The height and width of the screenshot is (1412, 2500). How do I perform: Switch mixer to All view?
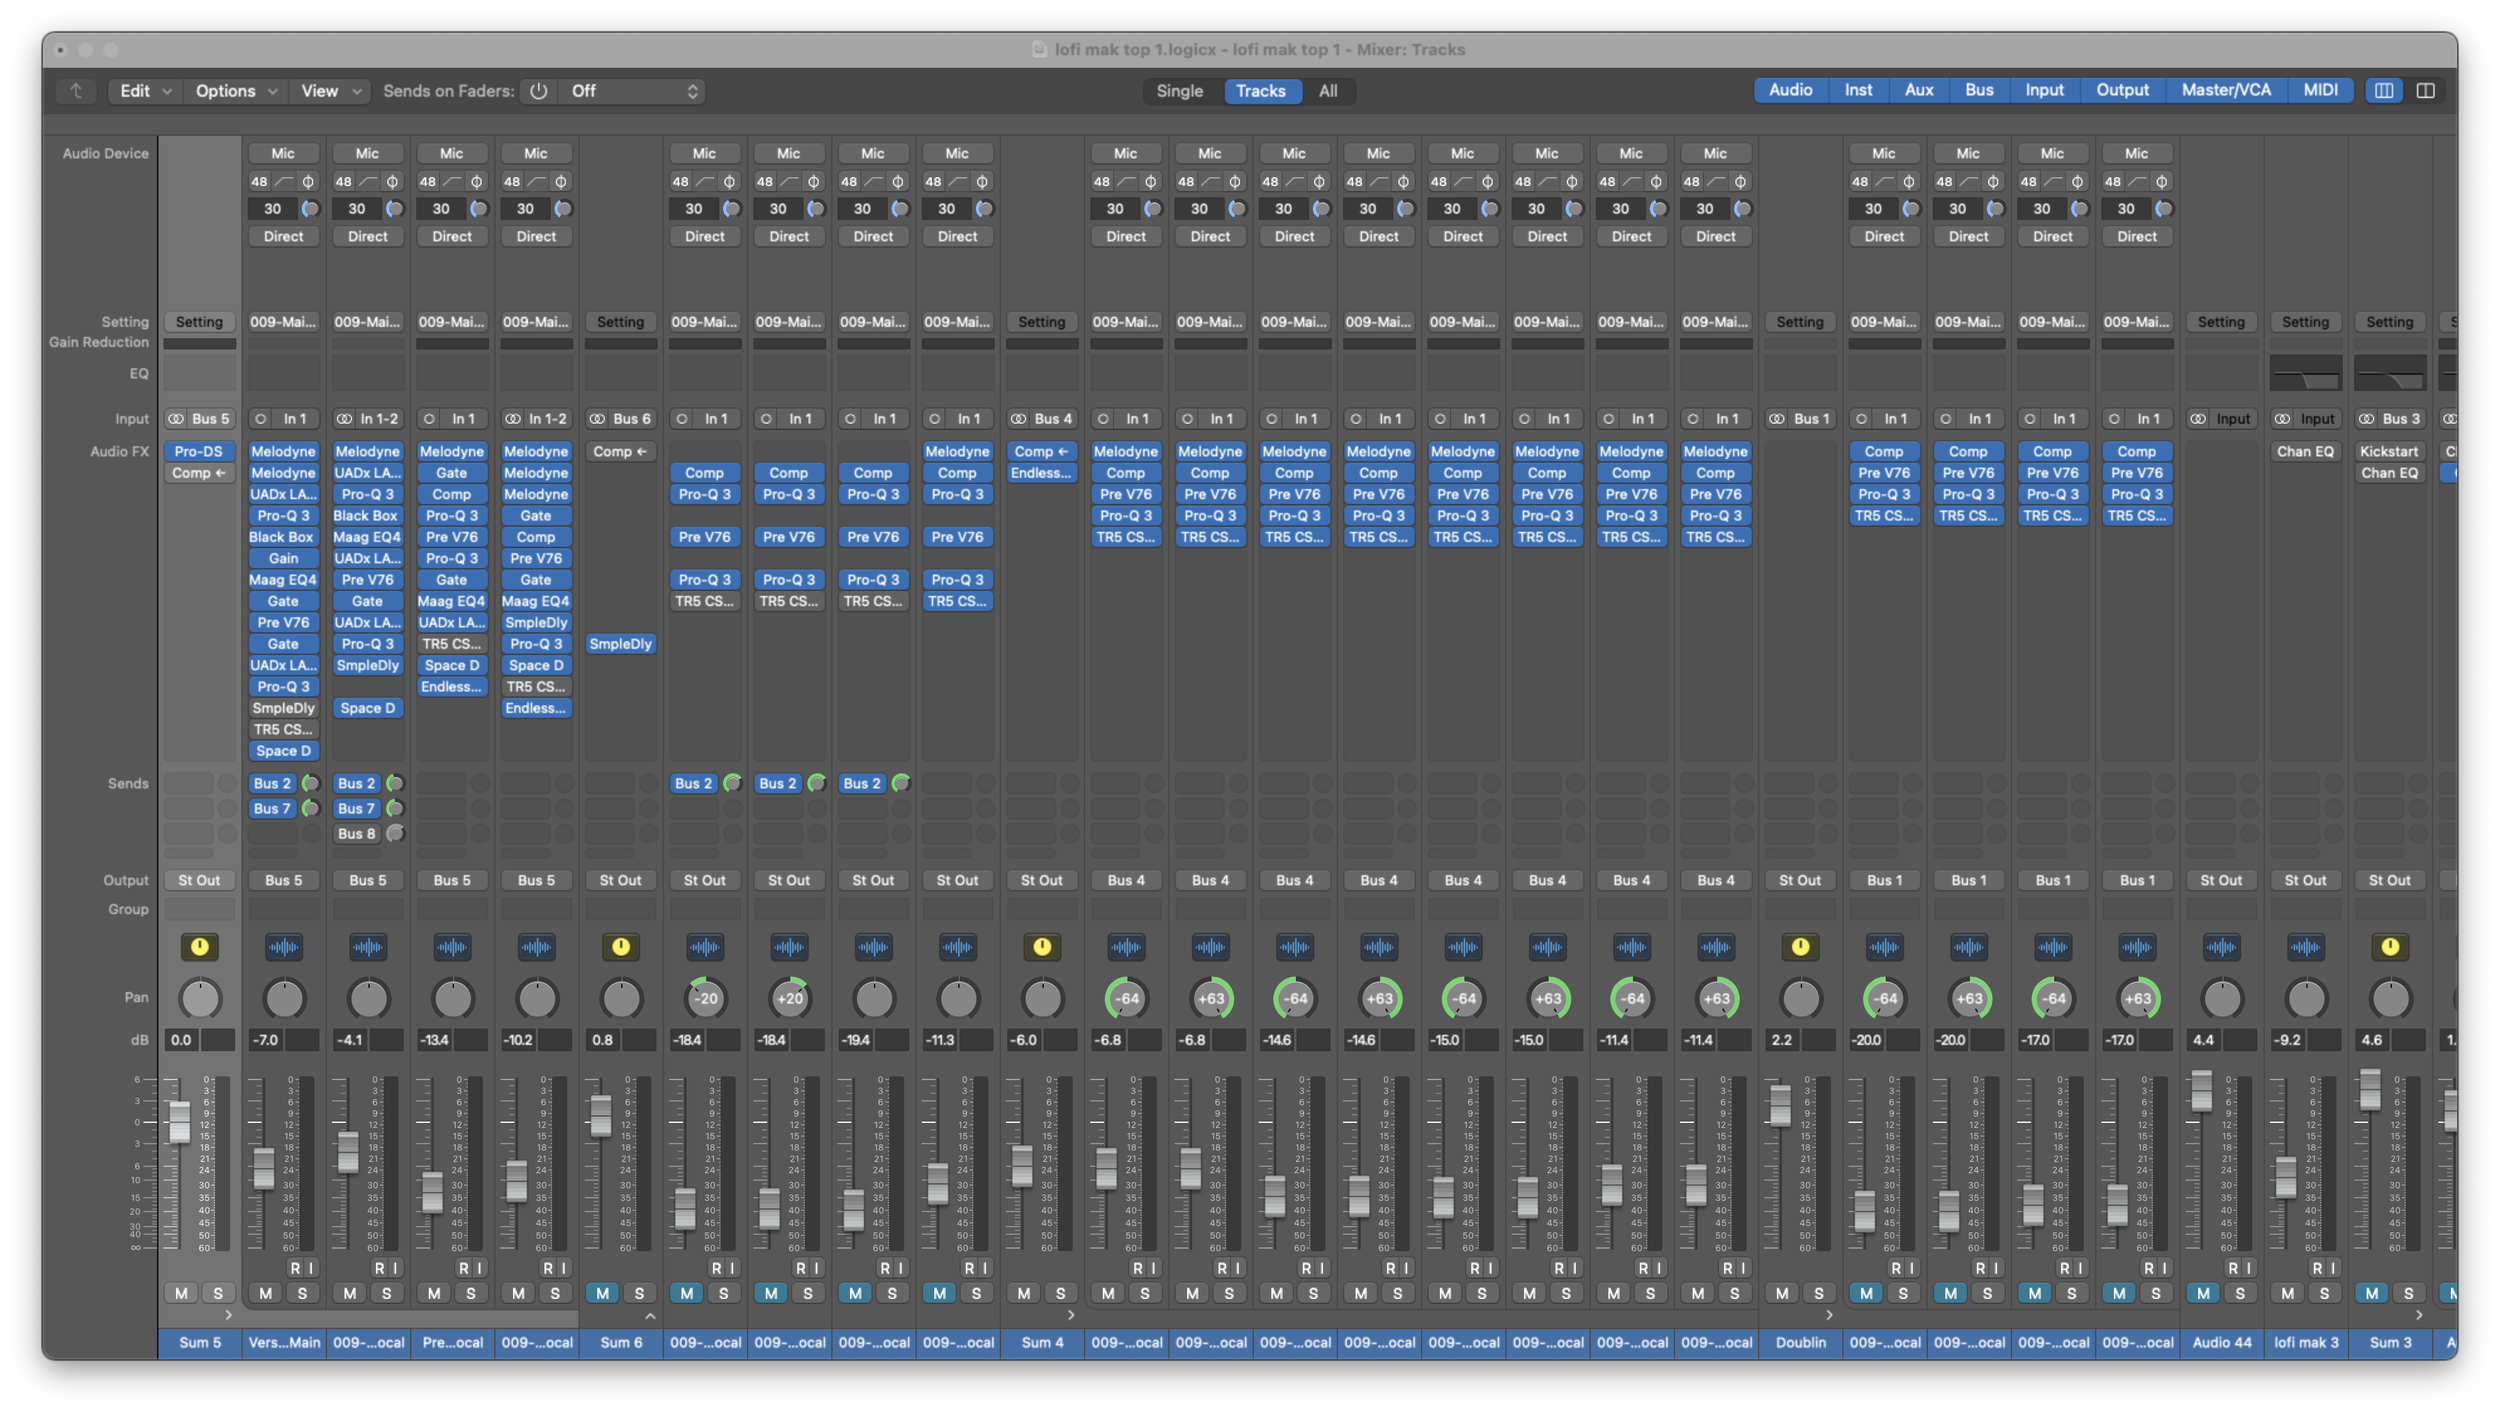point(1327,91)
